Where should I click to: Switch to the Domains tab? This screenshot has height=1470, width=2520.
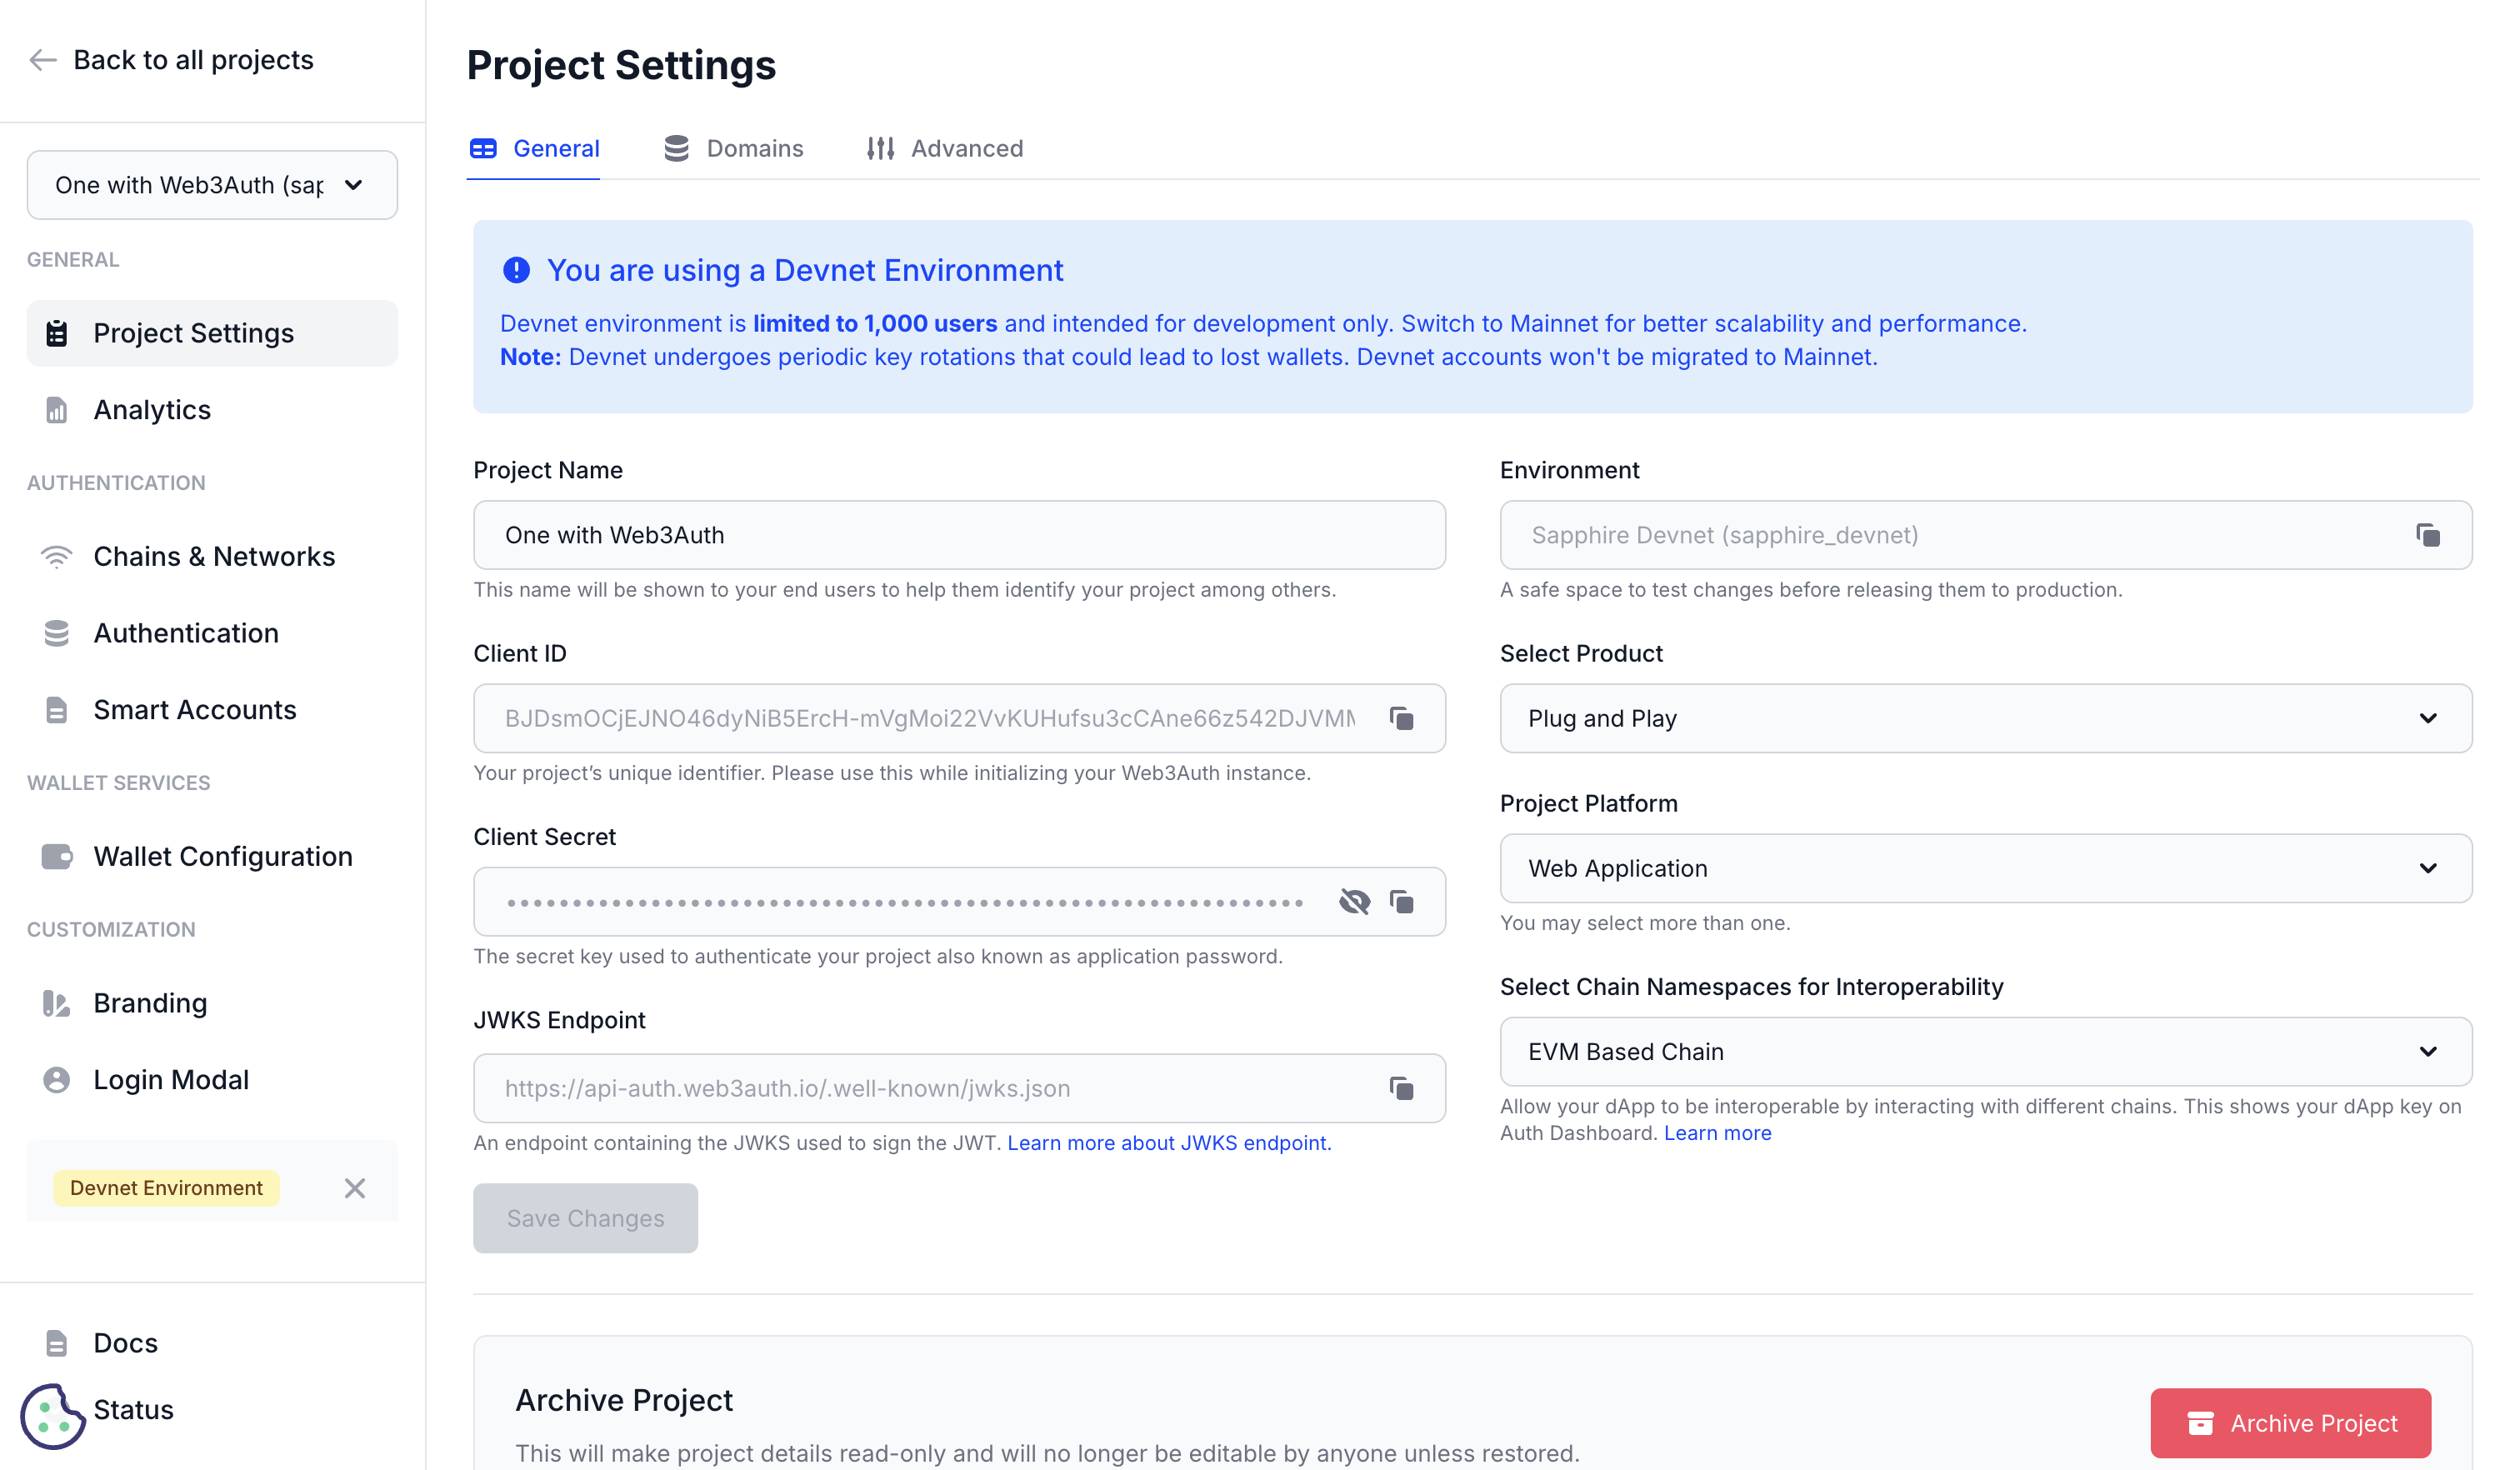coord(755,148)
